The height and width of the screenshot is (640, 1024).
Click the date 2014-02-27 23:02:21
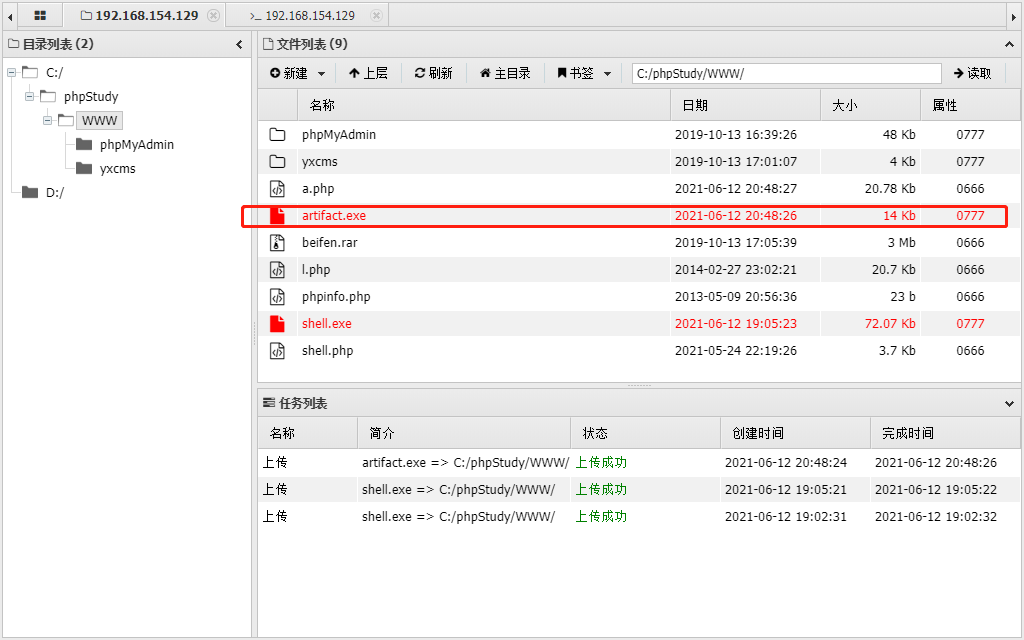point(736,270)
